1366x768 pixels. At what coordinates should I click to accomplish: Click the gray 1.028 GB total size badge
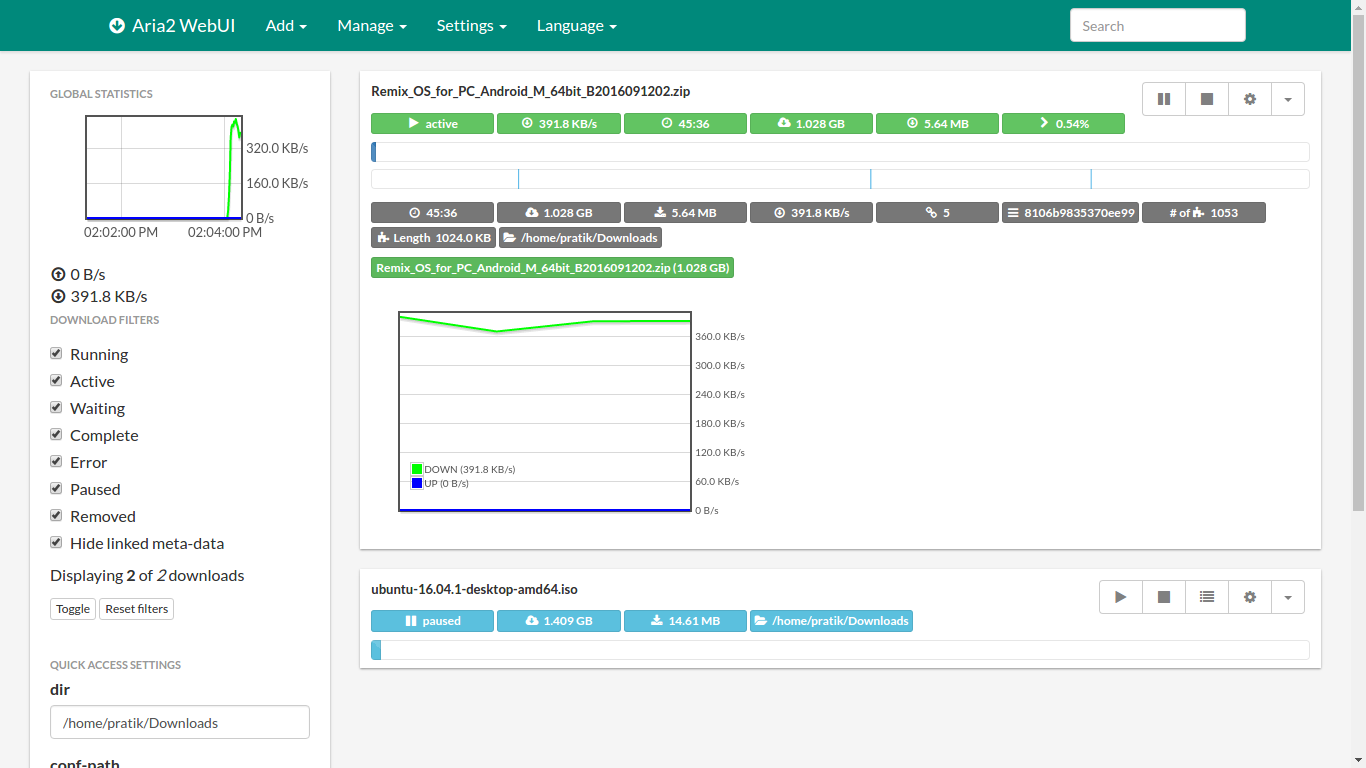click(559, 213)
